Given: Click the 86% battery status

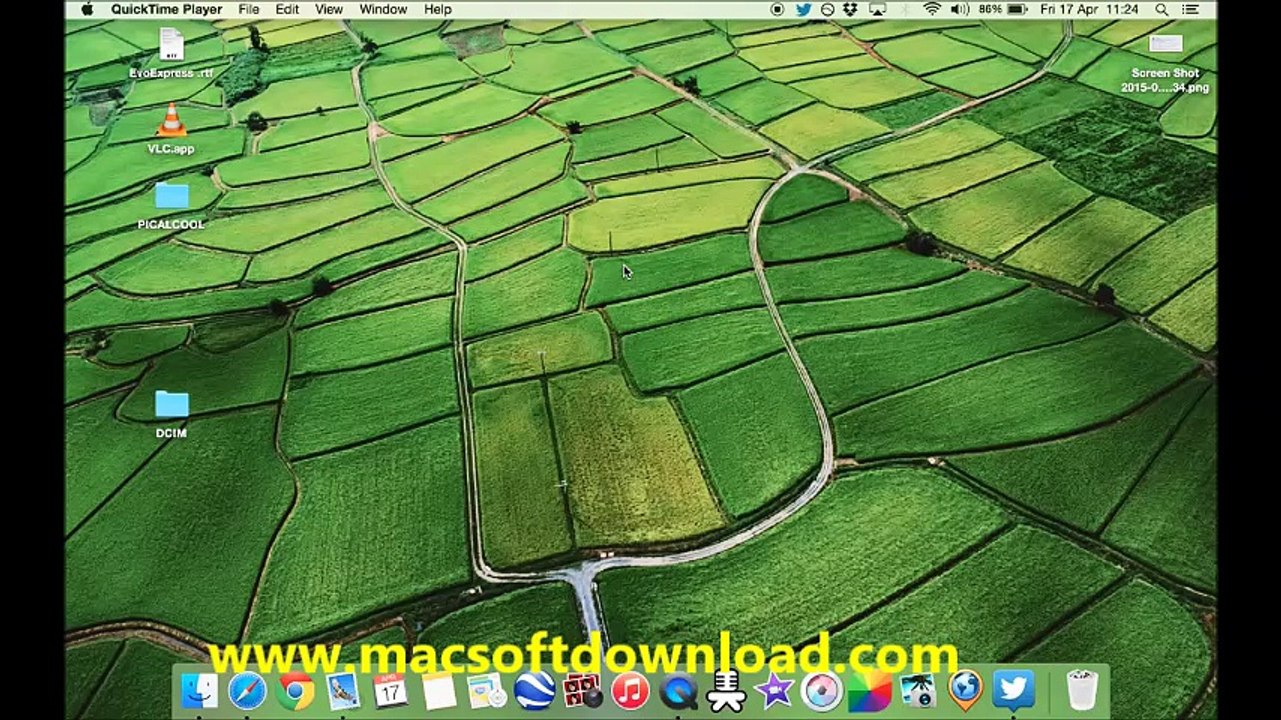Looking at the screenshot, I should coord(1003,9).
